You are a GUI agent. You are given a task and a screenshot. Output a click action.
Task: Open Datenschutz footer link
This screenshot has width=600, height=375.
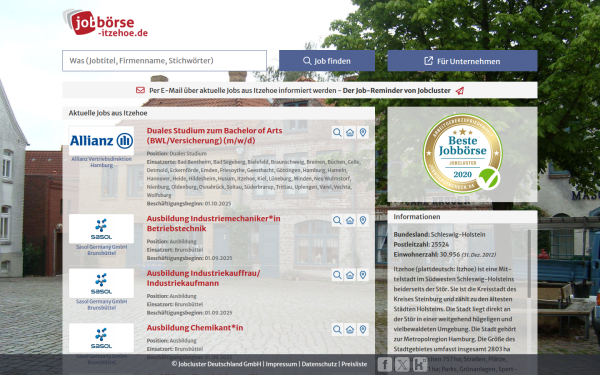click(x=319, y=364)
